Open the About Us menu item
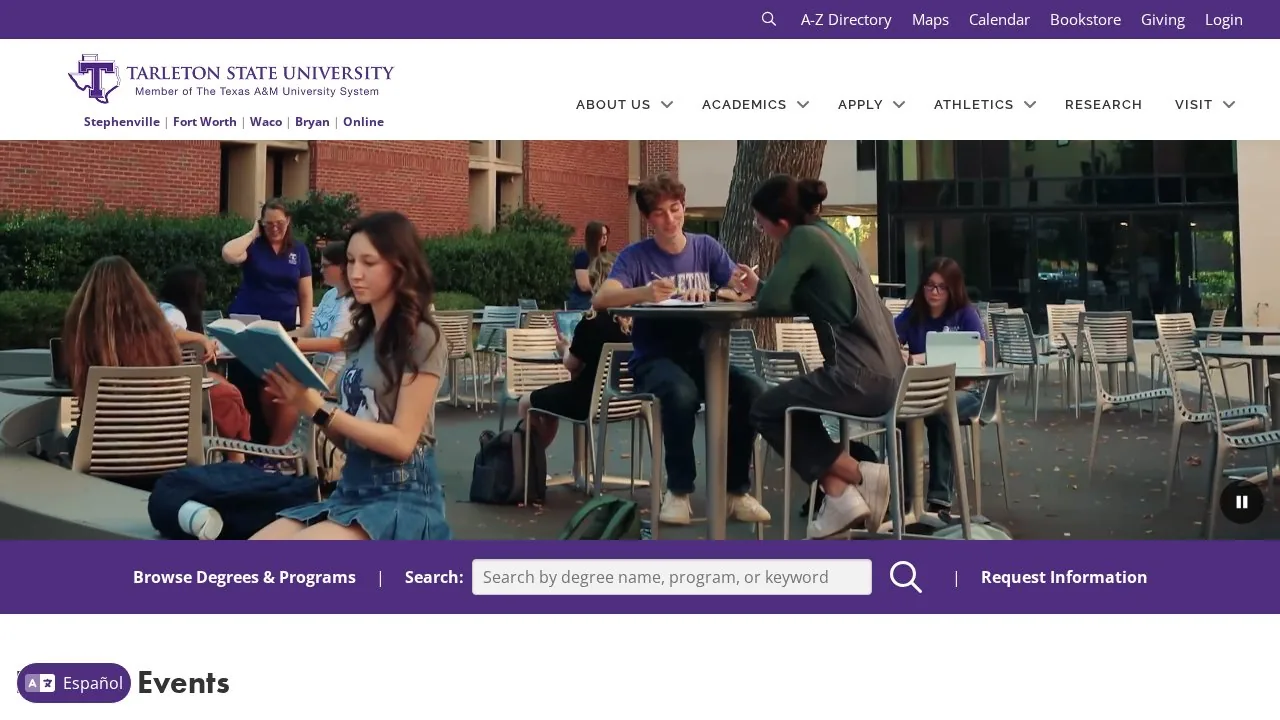Screen dimensions: 1280x720 pyautogui.click(x=613, y=104)
